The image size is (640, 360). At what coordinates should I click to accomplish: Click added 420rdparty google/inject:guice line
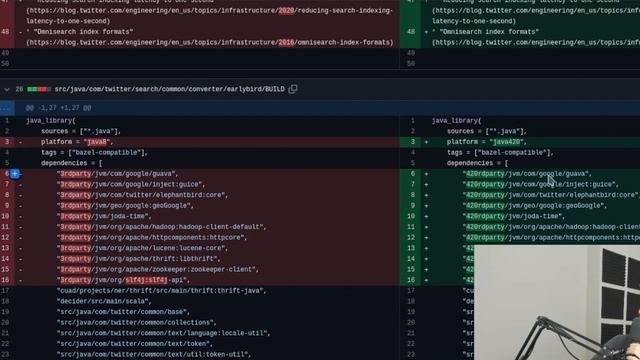pyautogui.click(x=540, y=184)
